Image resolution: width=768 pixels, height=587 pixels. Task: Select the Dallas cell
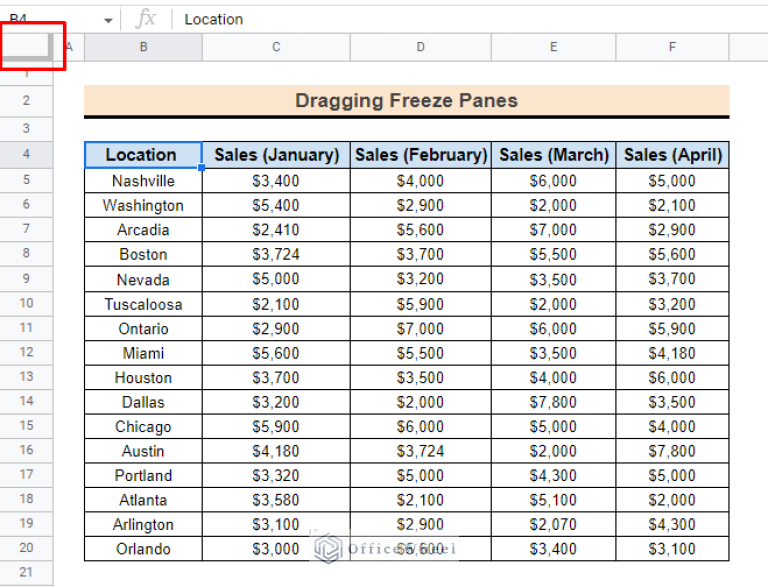coord(143,402)
